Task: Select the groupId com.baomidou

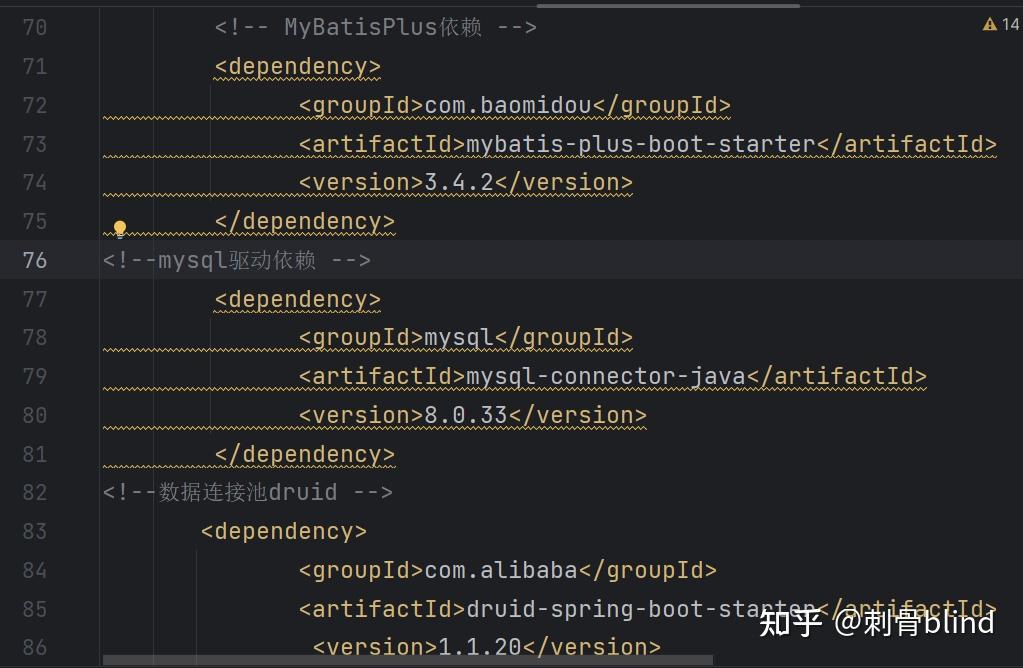Action: (x=510, y=104)
